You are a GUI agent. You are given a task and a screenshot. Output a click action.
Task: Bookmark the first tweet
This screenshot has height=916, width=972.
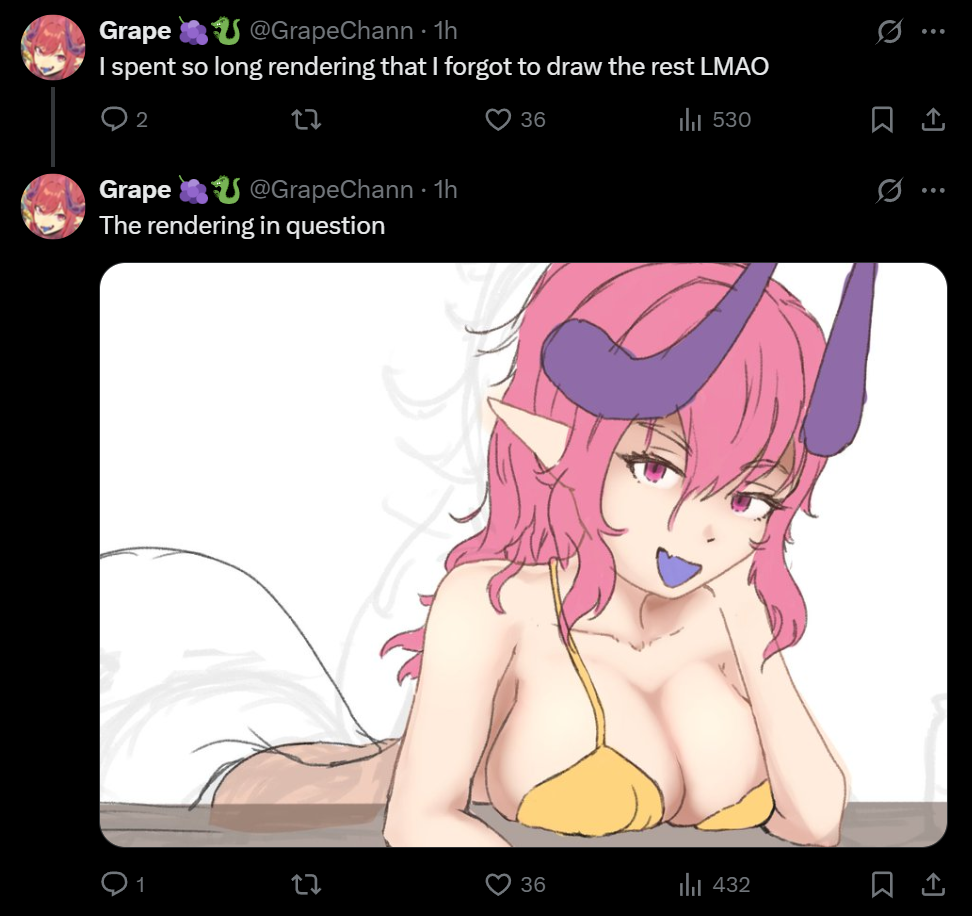click(882, 119)
